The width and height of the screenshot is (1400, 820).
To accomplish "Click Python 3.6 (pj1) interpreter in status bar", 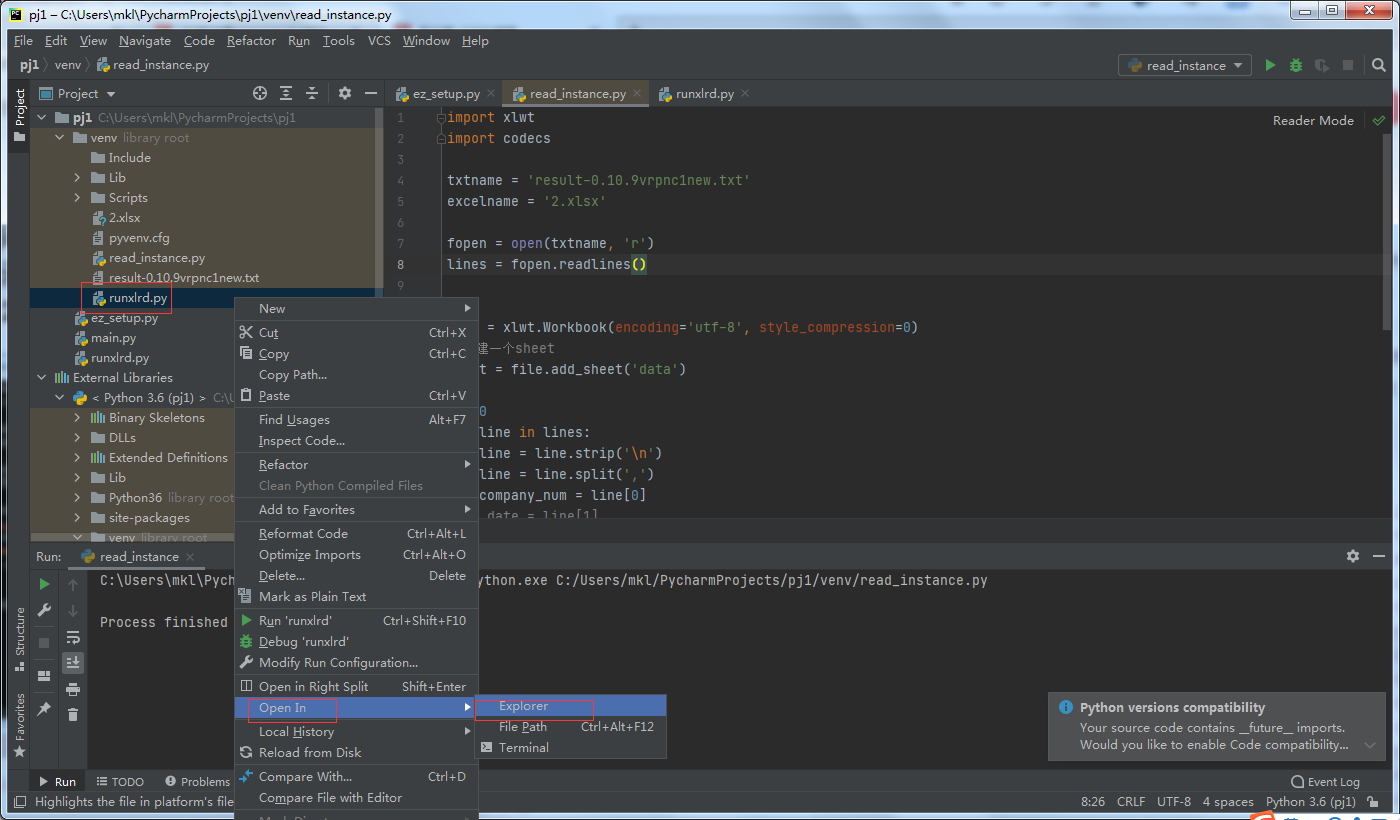I will (1311, 802).
